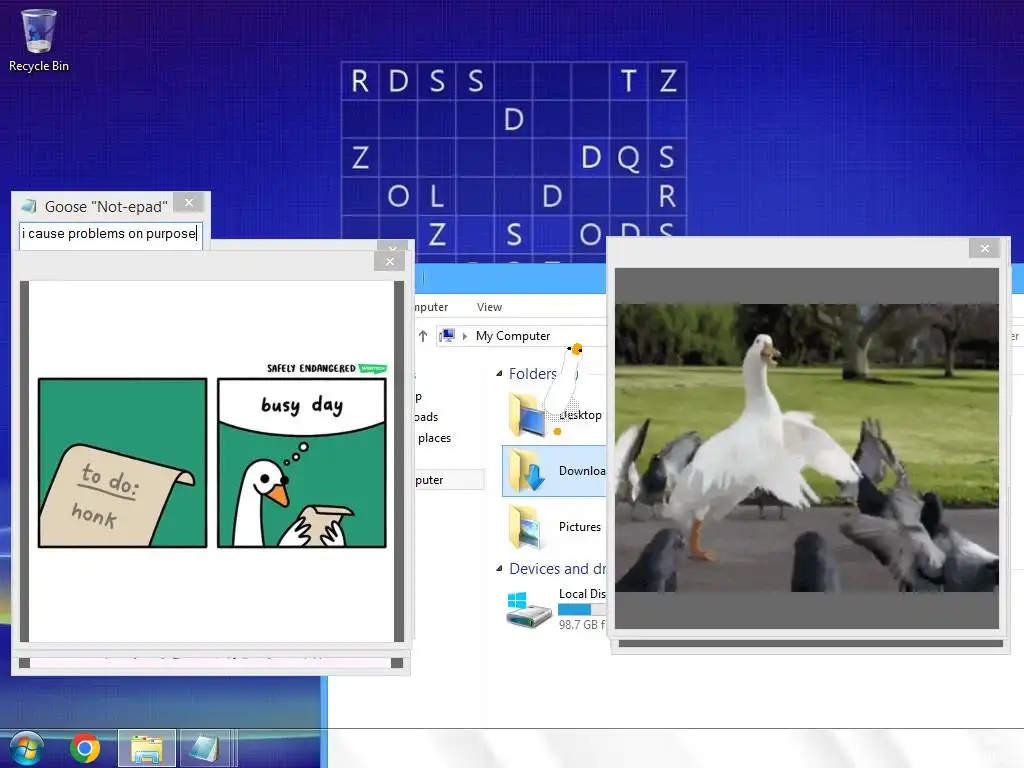Expand the address path chevron
Image resolution: width=1024 pixels, height=768 pixels.
pyautogui.click(x=465, y=336)
